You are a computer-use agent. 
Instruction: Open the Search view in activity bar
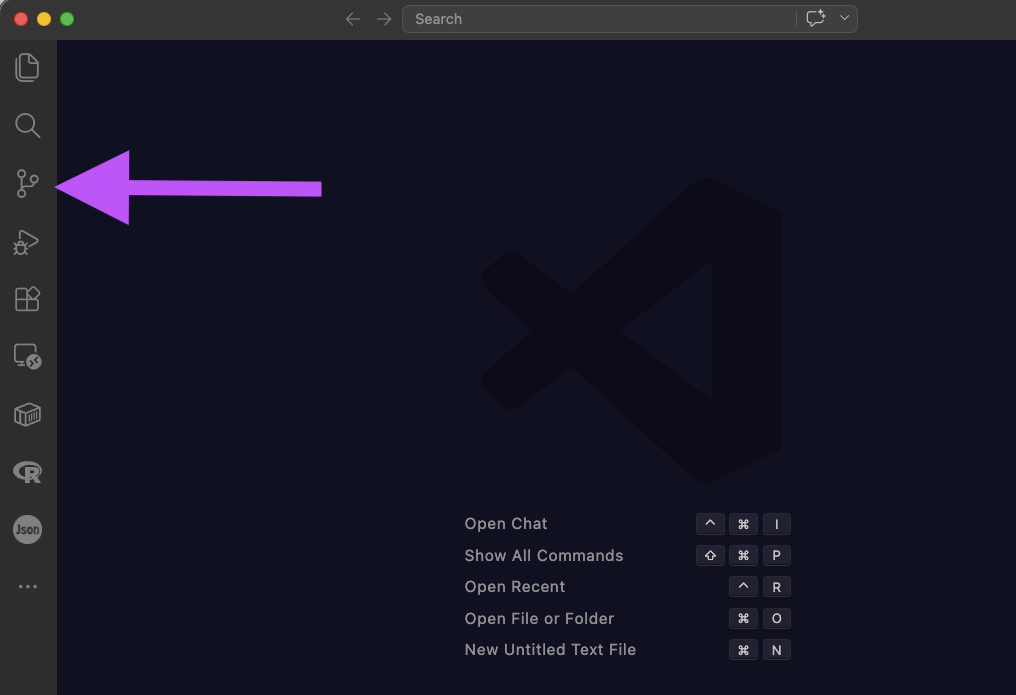(27, 126)
